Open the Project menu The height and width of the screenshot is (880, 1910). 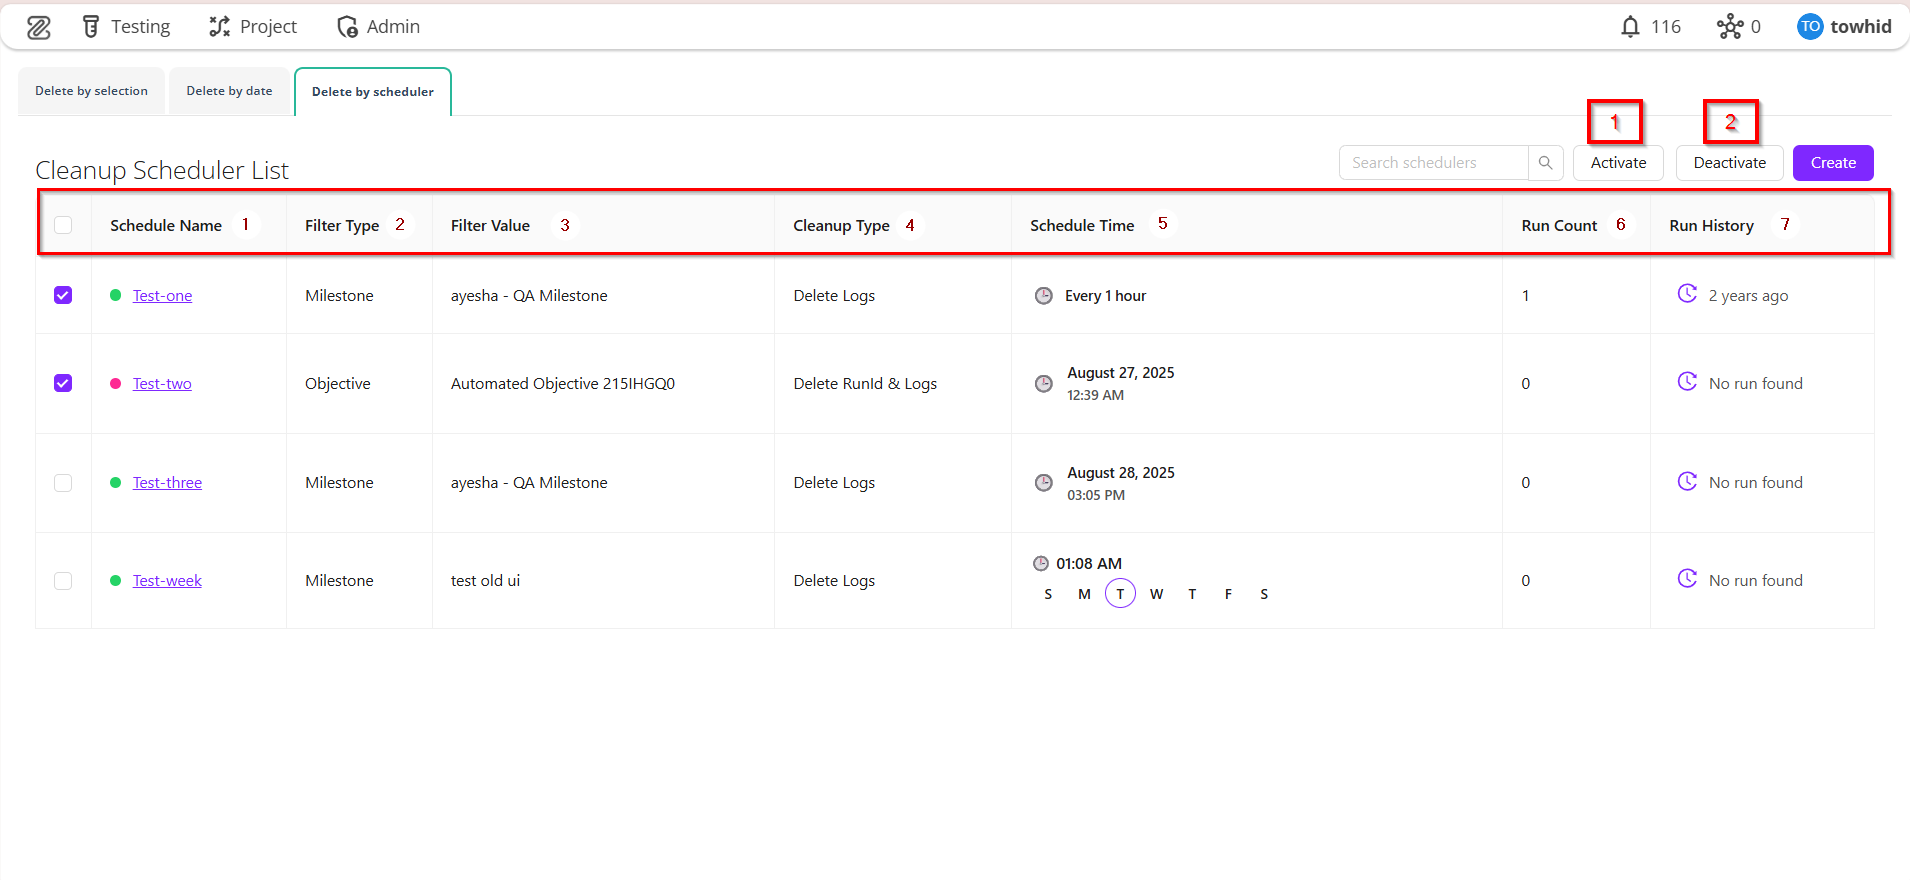(253, 27)
